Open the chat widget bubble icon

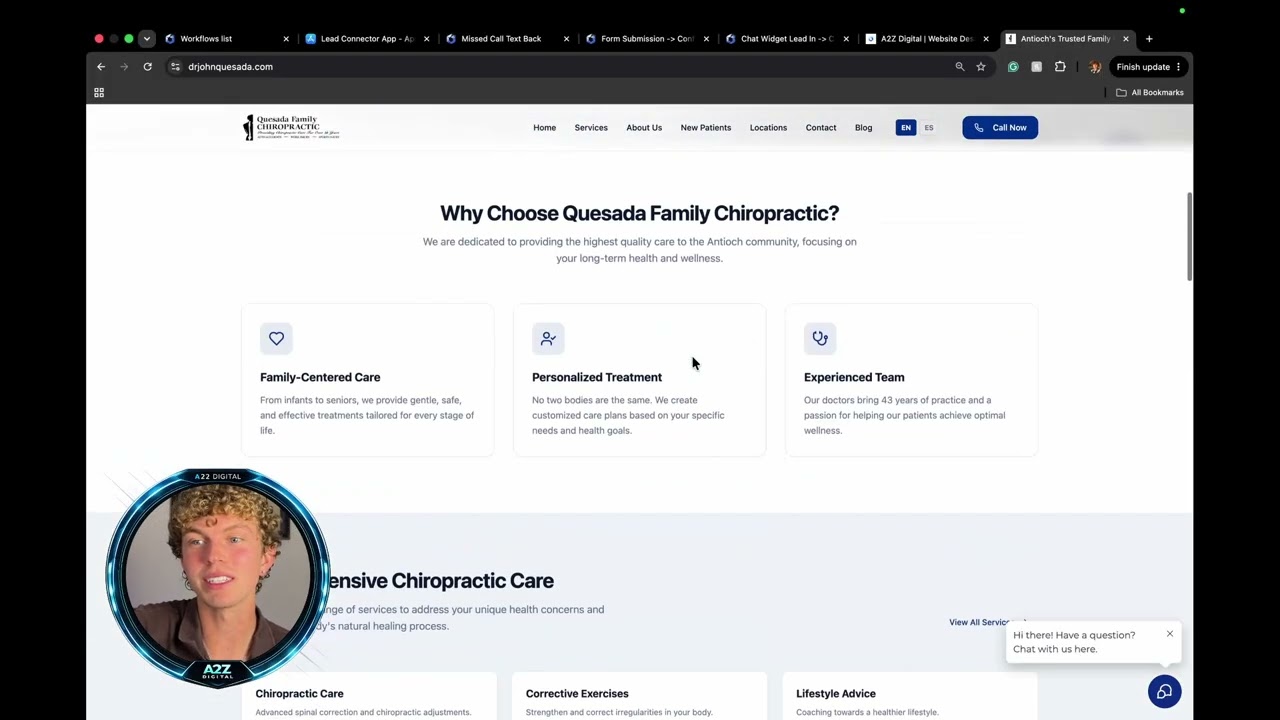(x=1164, y=692)
